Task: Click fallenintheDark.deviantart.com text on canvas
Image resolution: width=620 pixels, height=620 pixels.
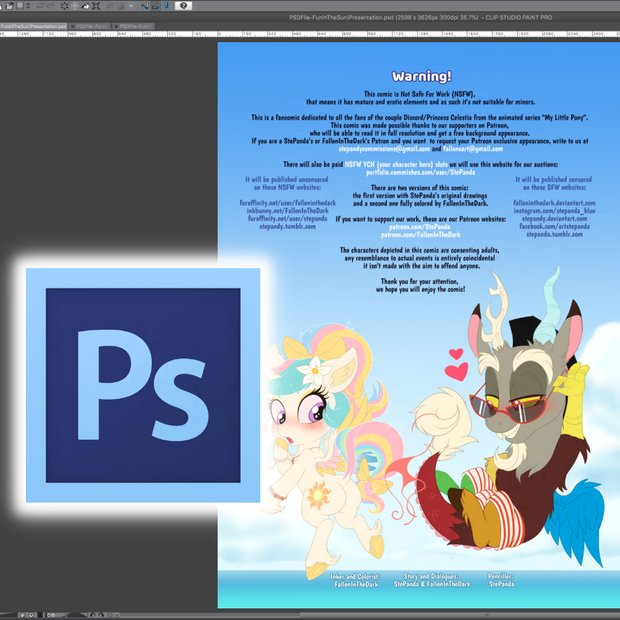Action: [554, 203]
